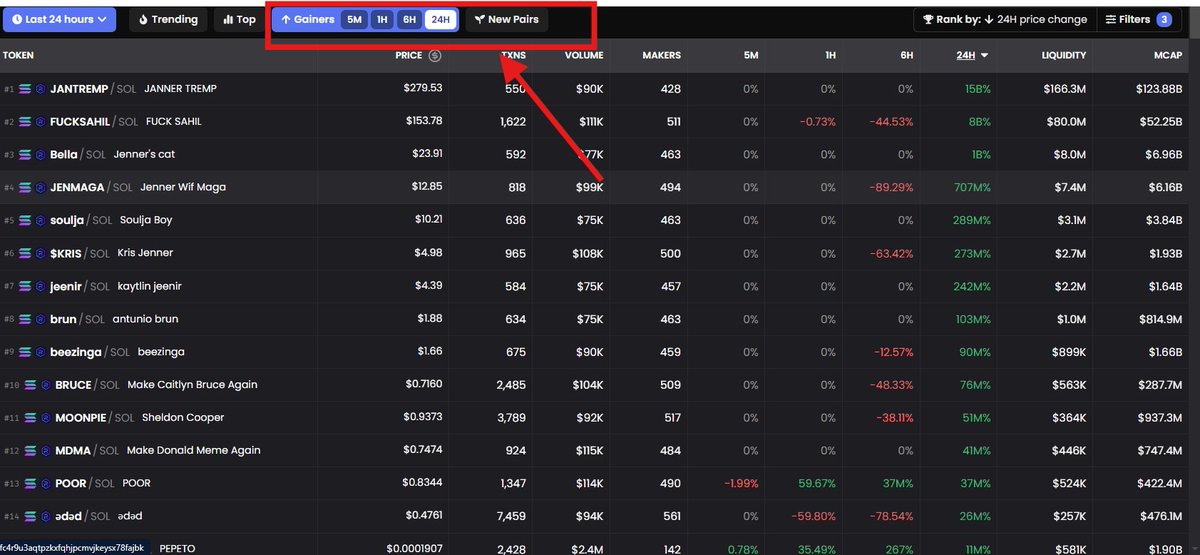
Task: Click the bar chart icon on Top
Action: point(227,19)
